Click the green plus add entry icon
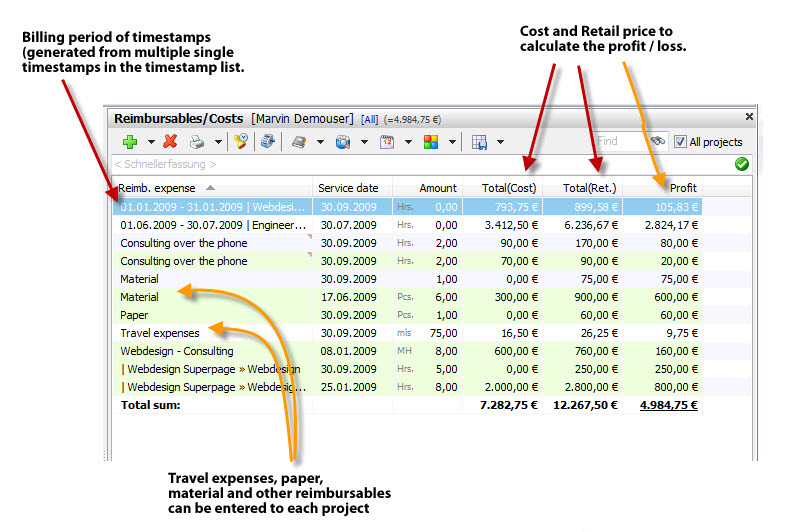 pyautogui.click(x=130, y=141)
